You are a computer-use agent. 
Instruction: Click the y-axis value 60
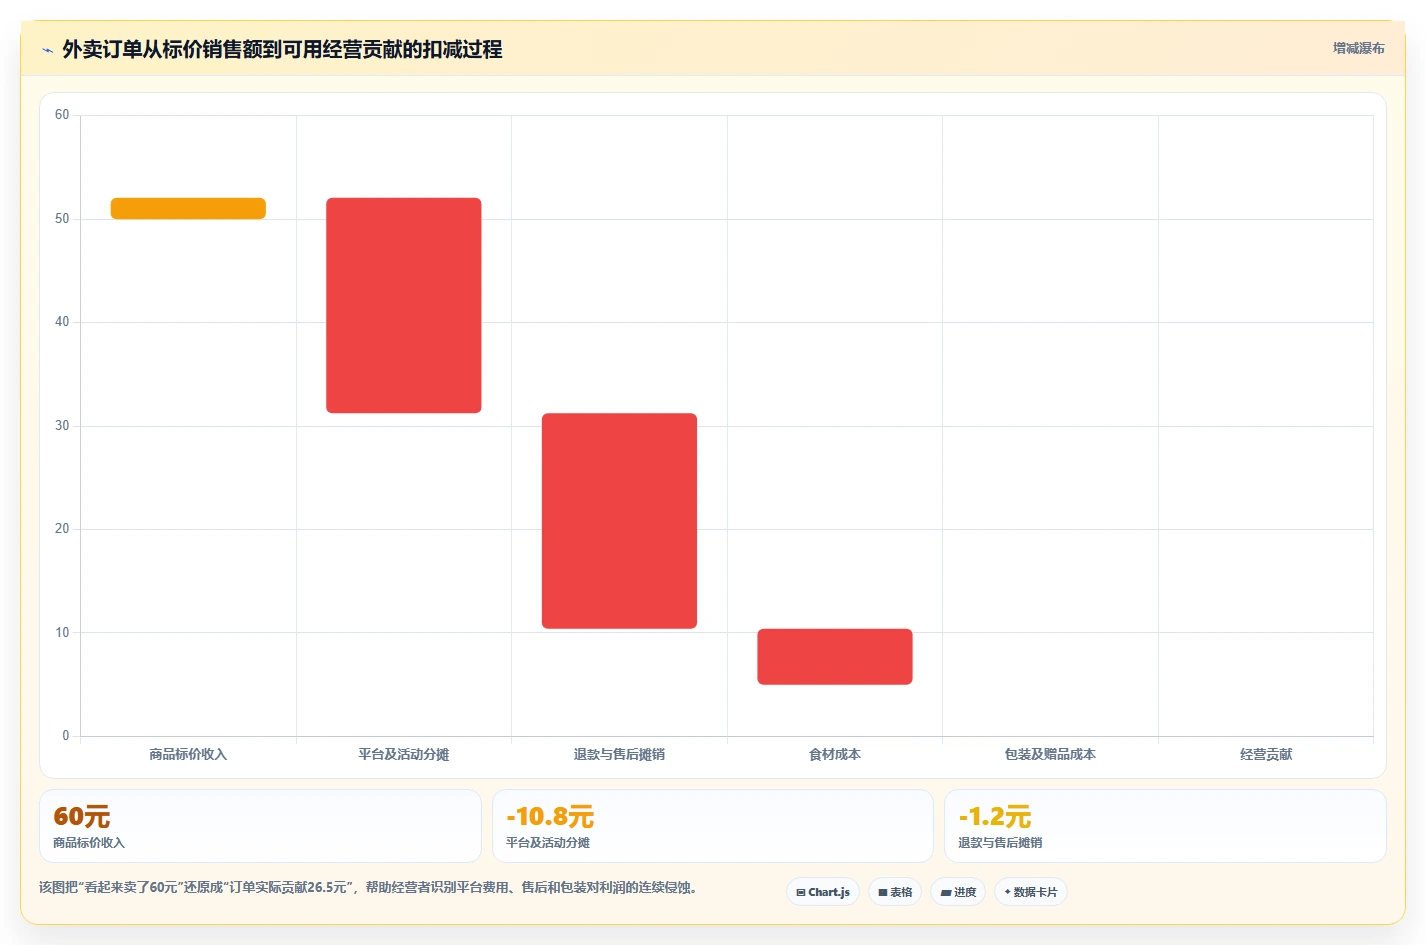pos(62,115)
